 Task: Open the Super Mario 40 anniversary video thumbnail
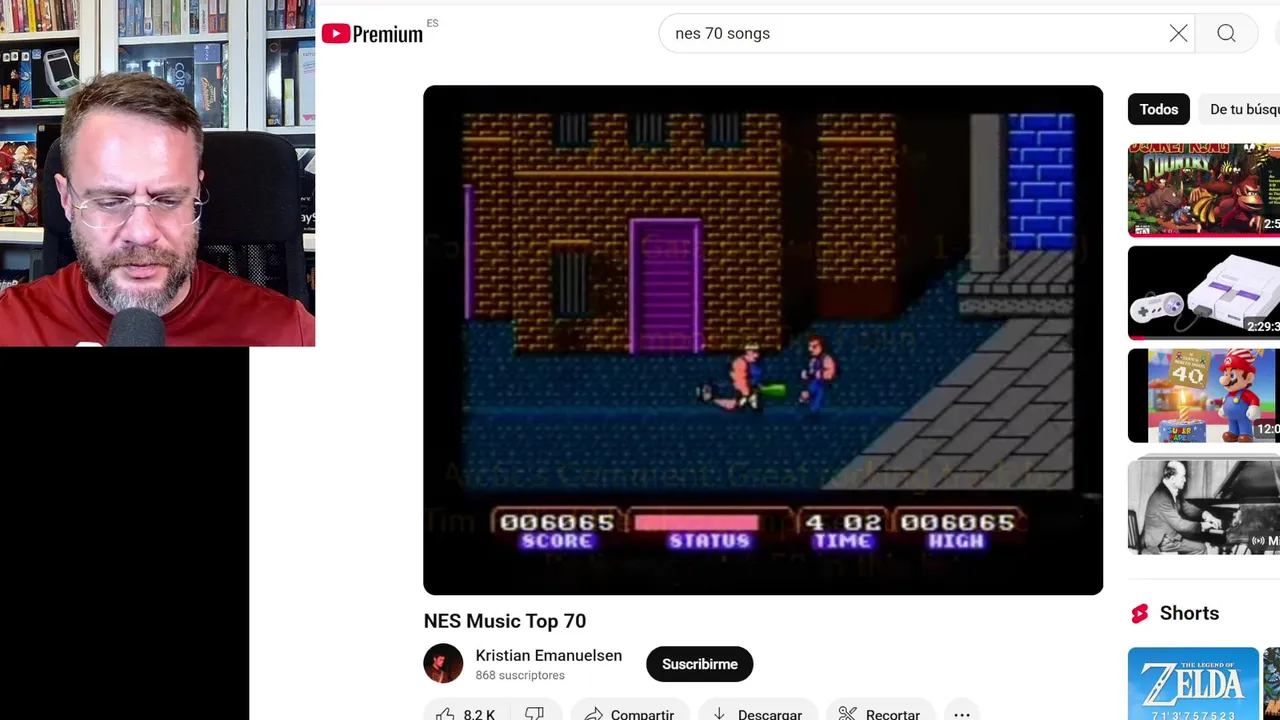1204,396
